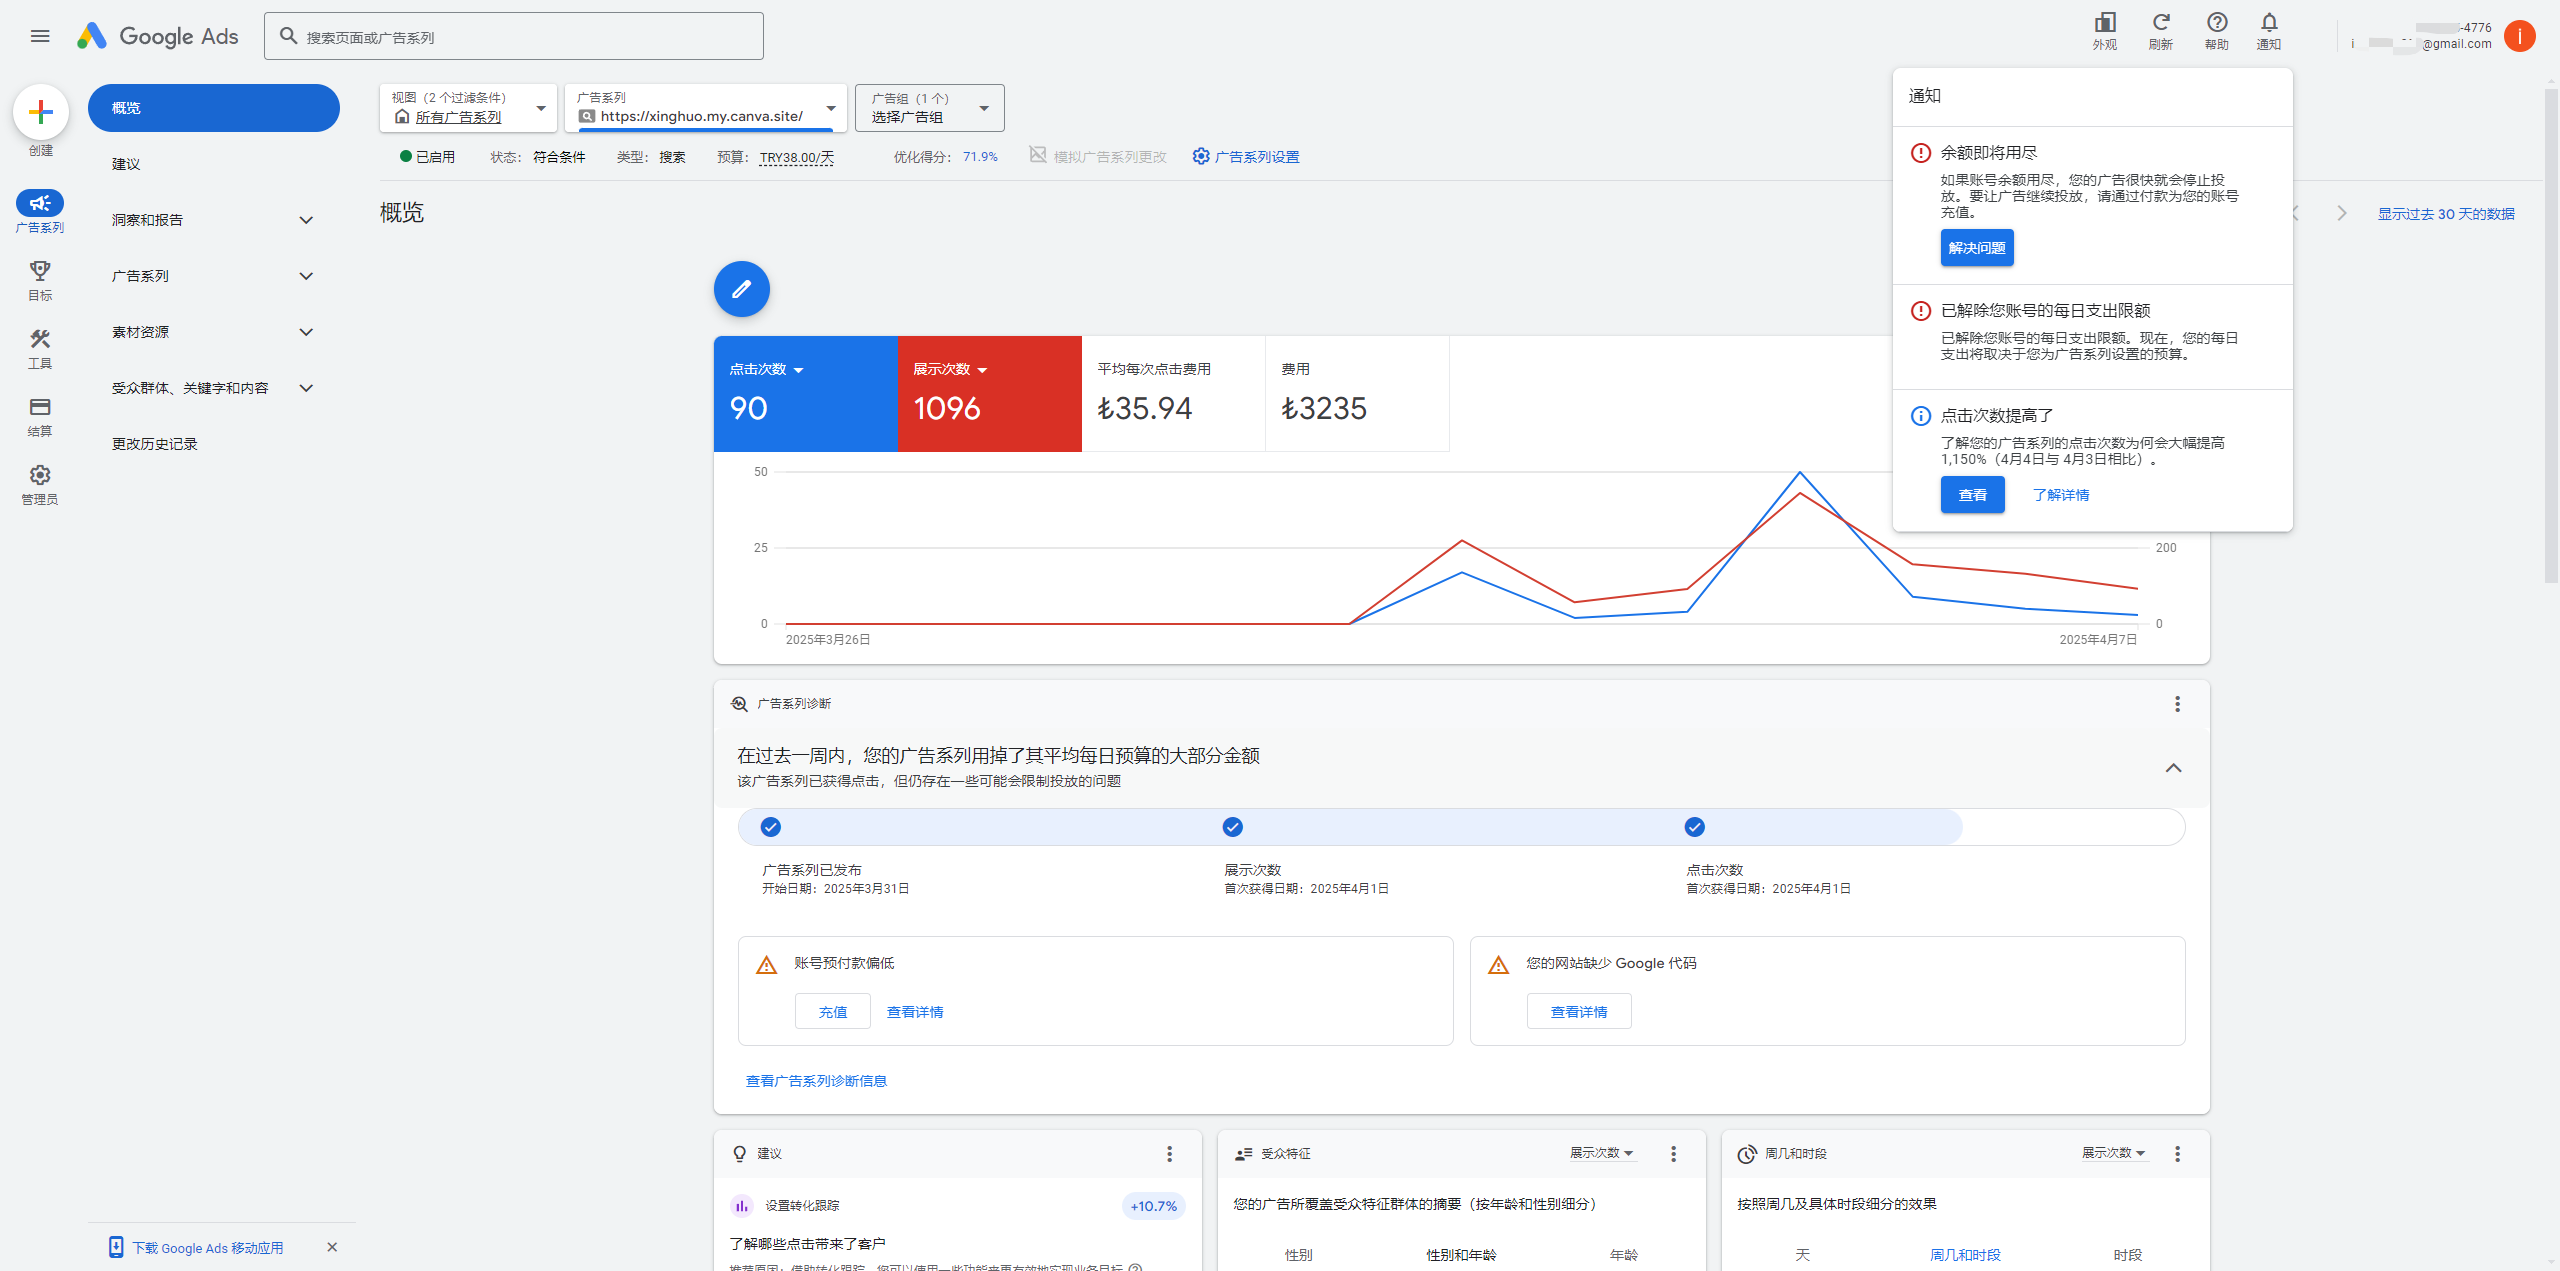Switch to the 时段 tab
Screen dimensions: 2560x1271
click(x=2128, y=1255)
